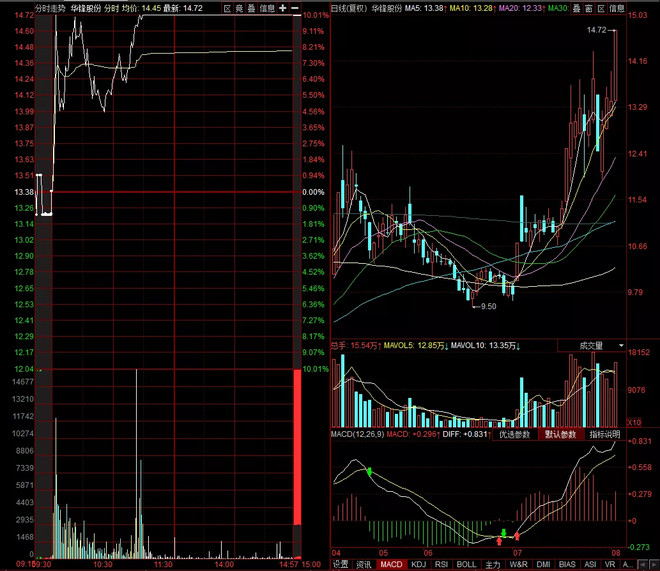Click the 总手: 15.54万 volume label
Viewport: 660px width, 571px height.
pos(356,345)
